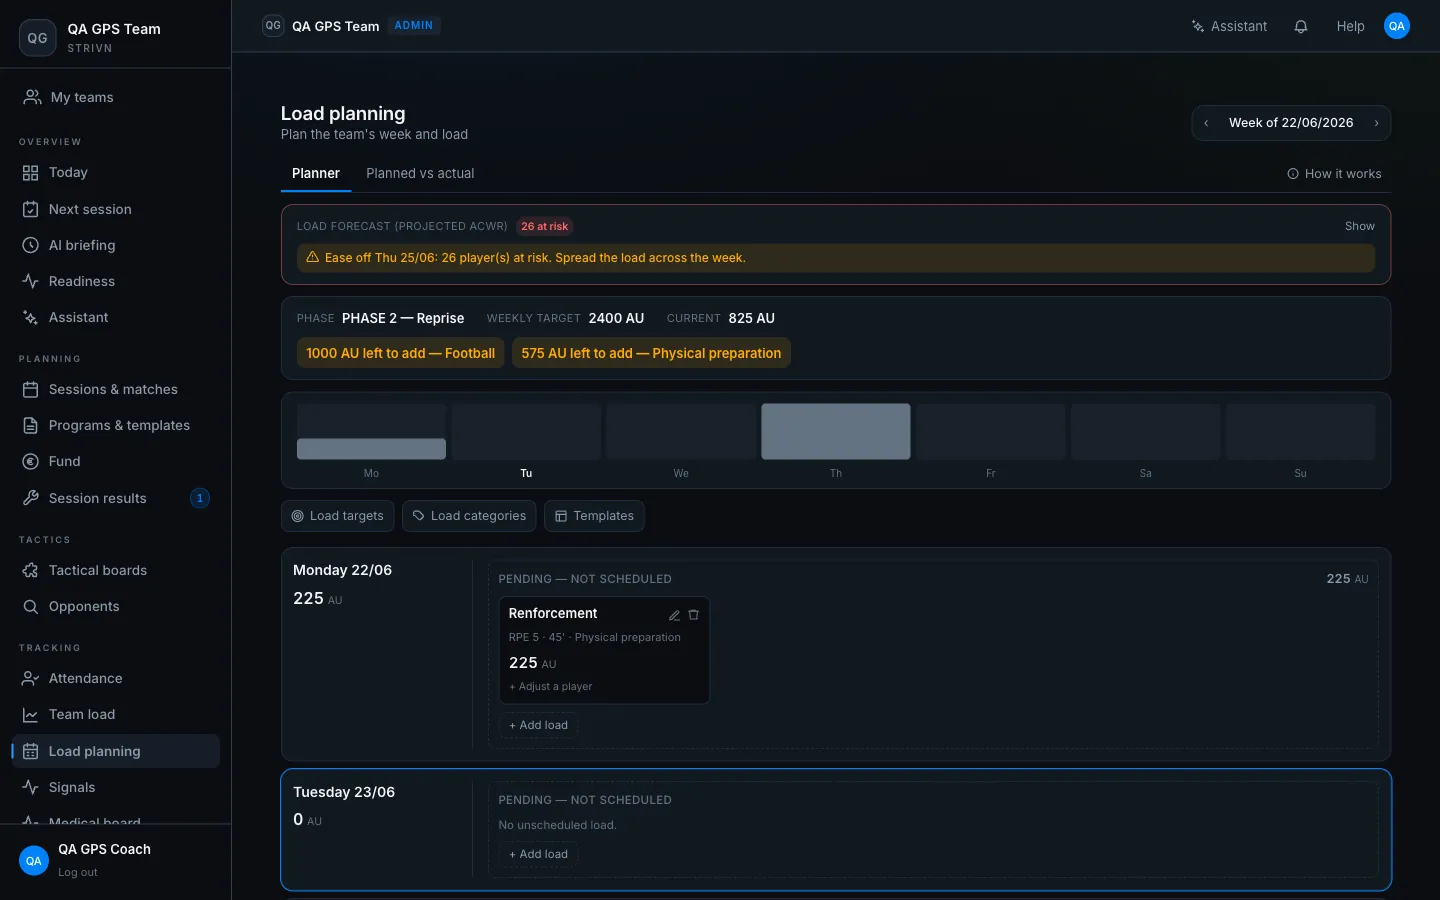Select Thursday bar in week chart
The height and width of the screenshot is (900, 1440).
[836, 432]
